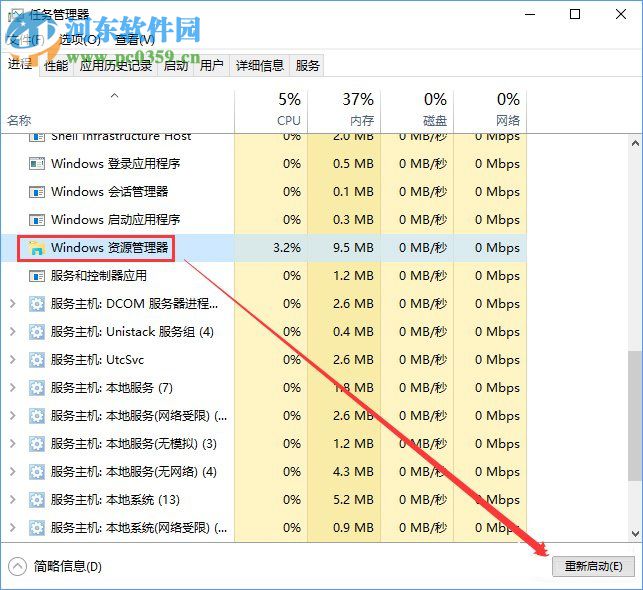This screenshot has height=590, width=643.
Task: Expand 服务主机: 本地系统(网络受限) group
Action: point(13,528)
